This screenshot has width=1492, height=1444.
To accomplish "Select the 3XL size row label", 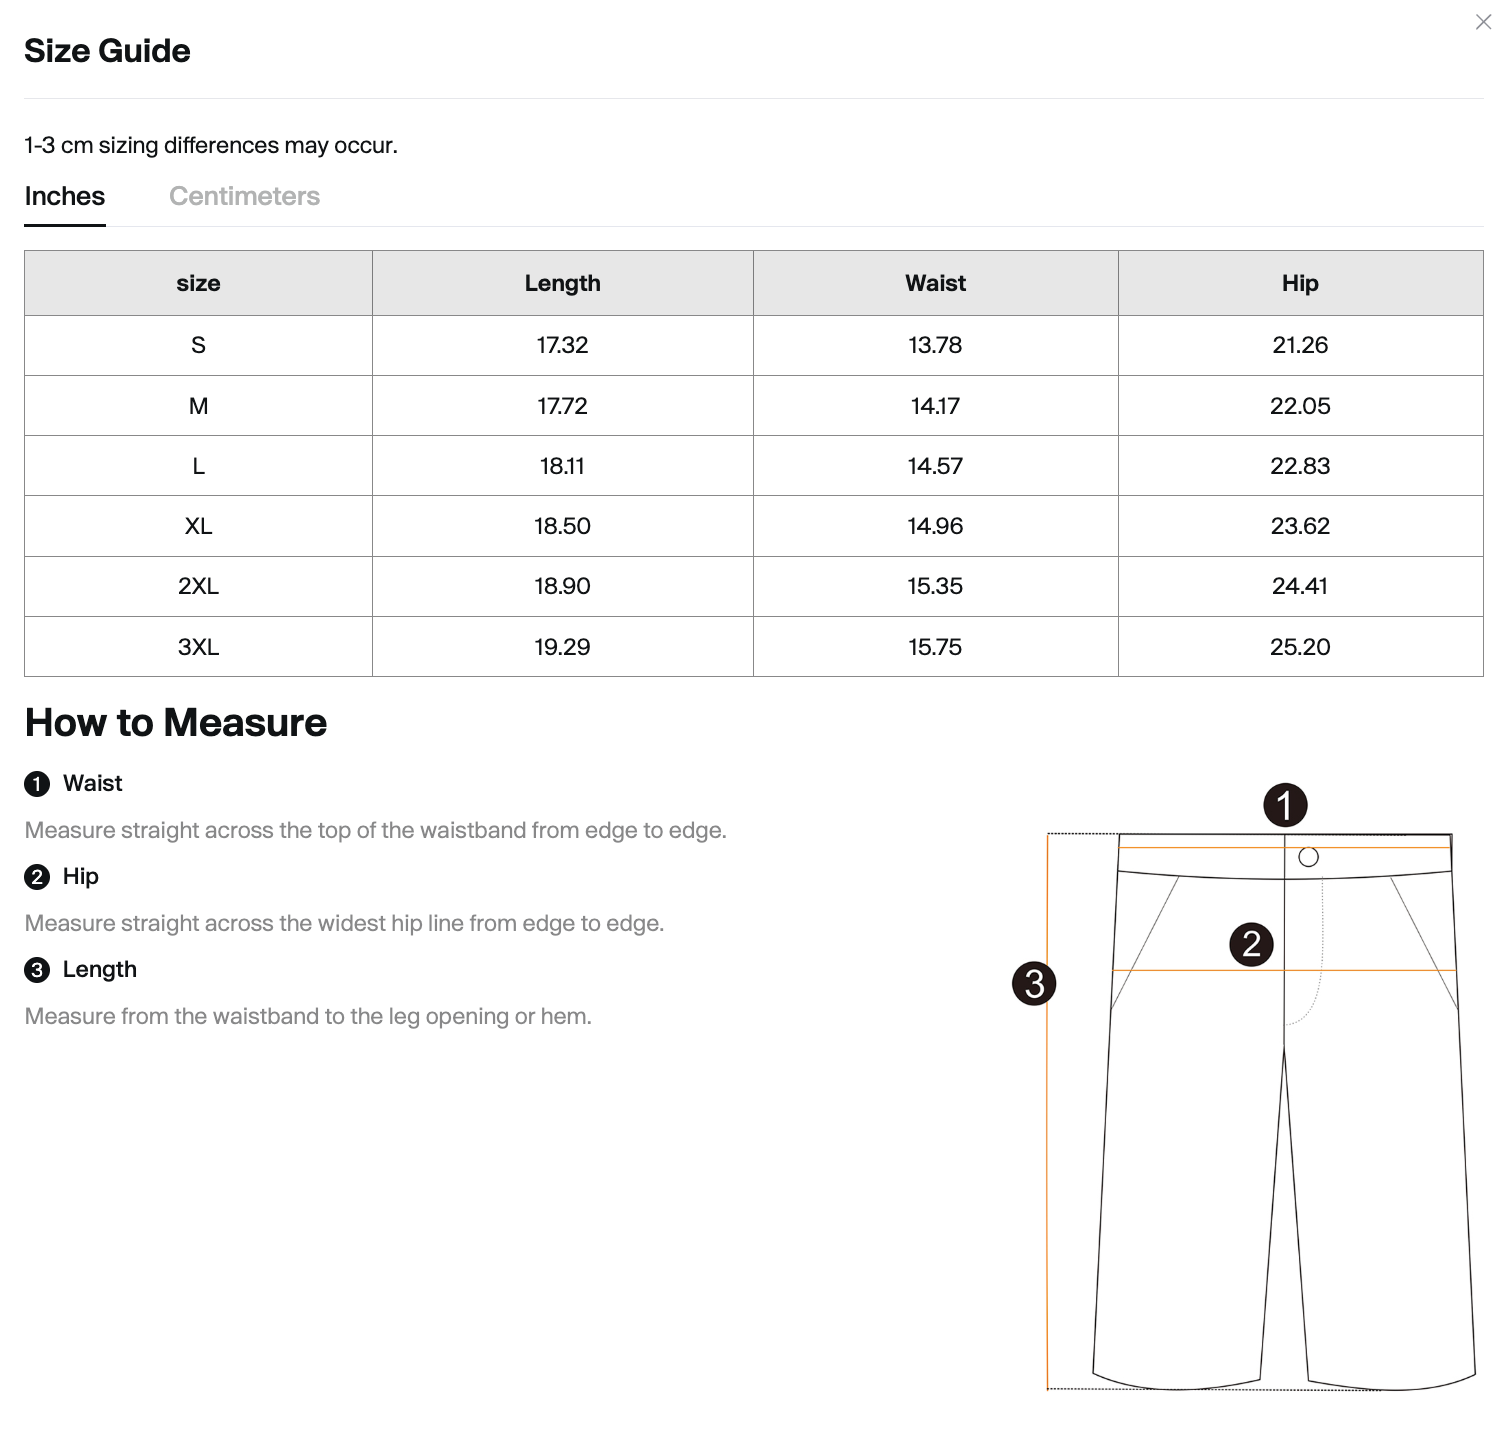I will 198,647.
